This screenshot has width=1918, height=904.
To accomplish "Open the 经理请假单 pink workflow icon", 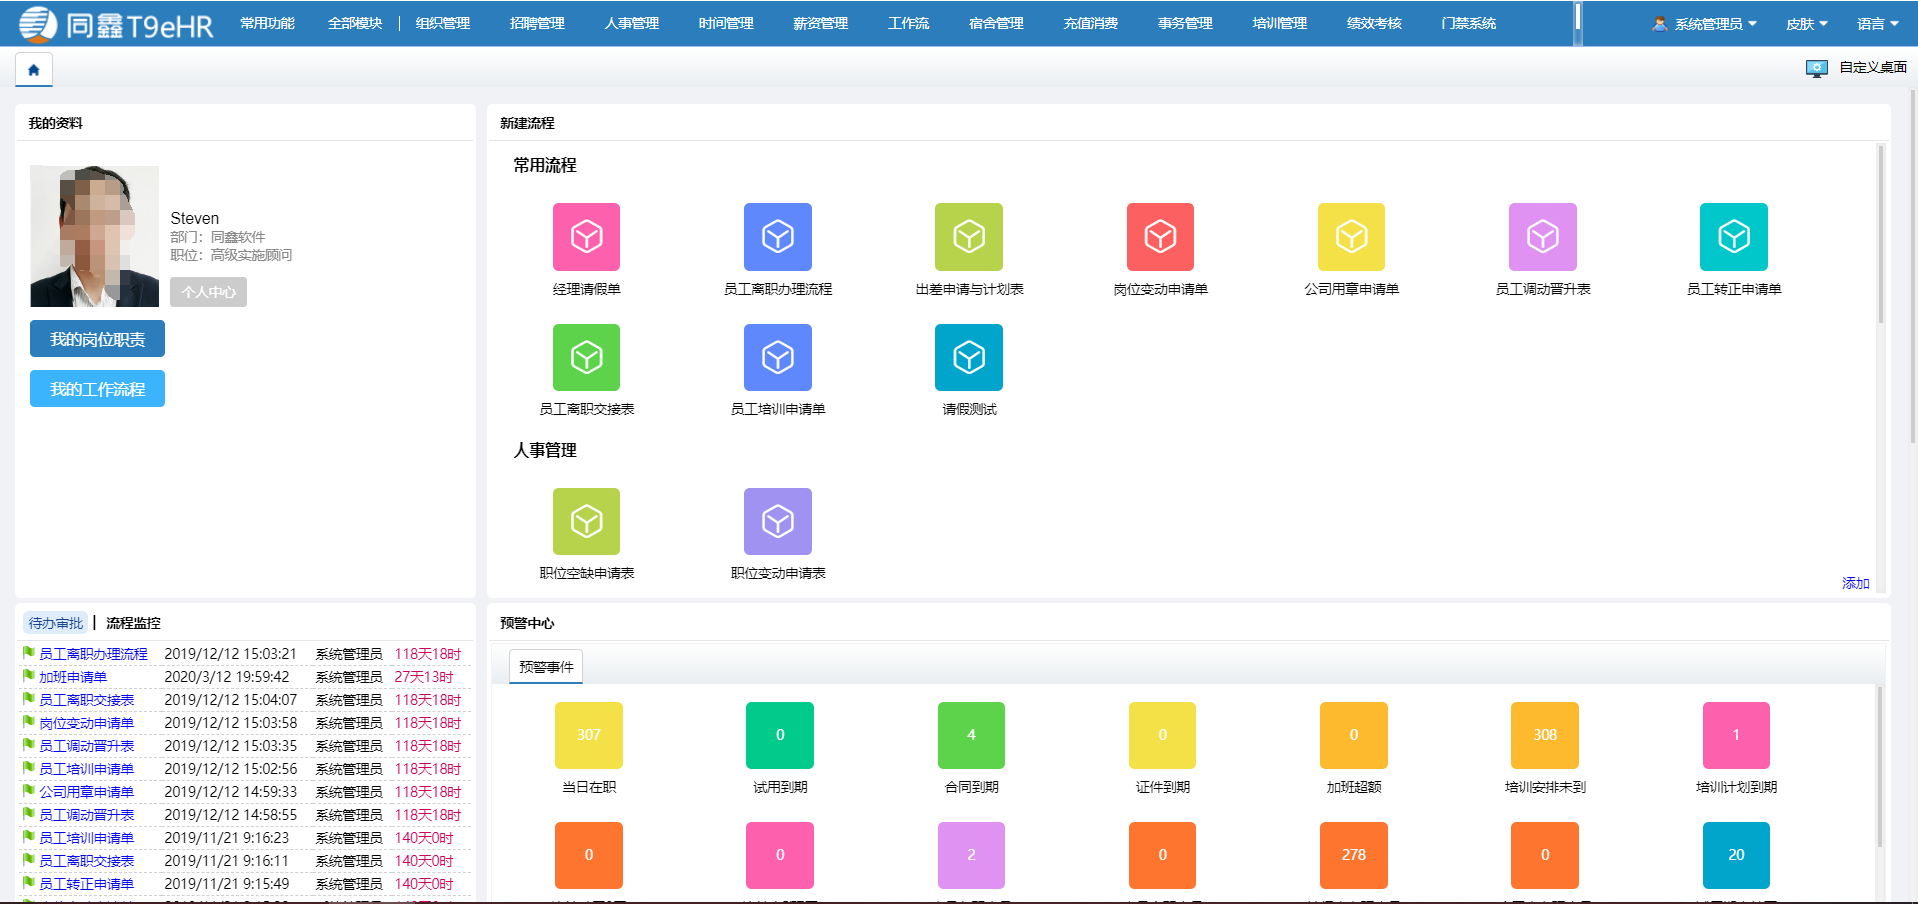I will tap(586, 237).
